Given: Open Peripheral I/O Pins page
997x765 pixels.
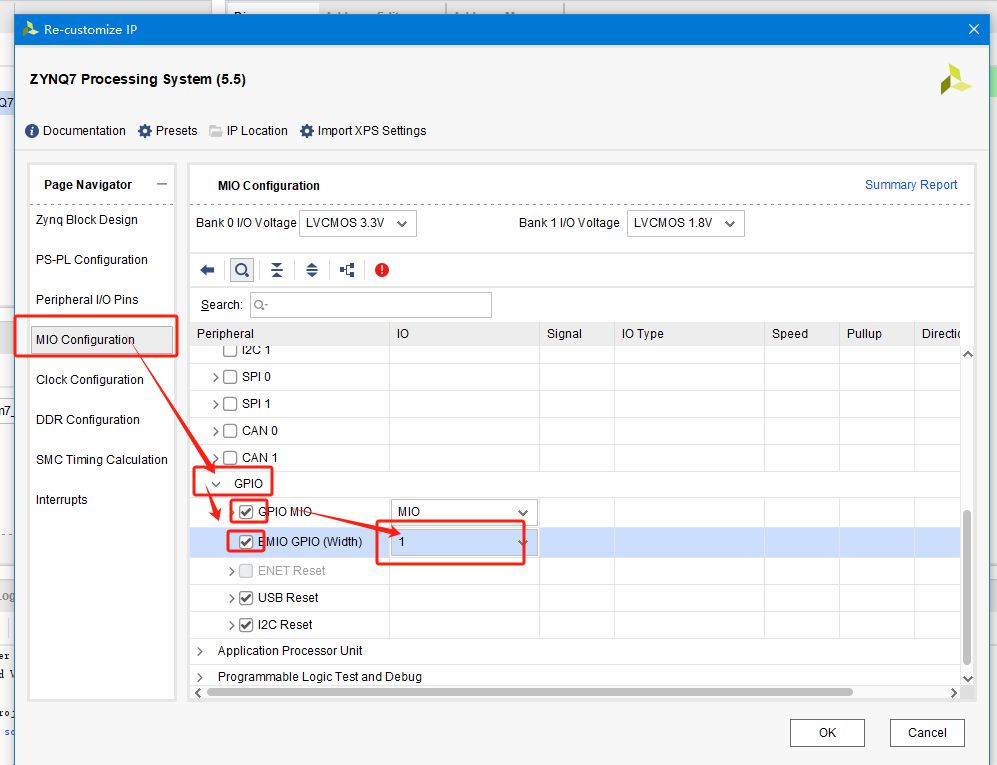Looking at the screenshot, I should (87, 300).
